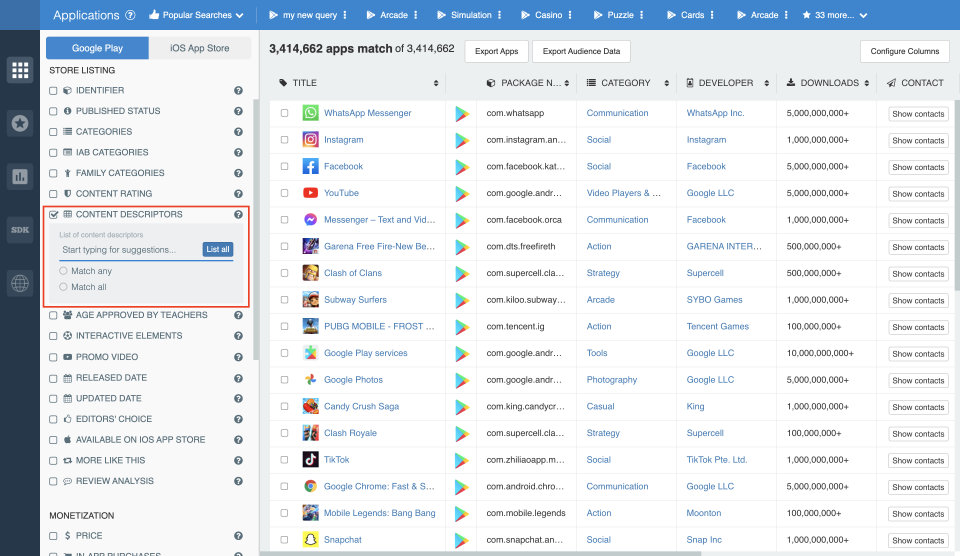Image resolution: width=960 pixels, height=556 pixels.
Task: Click help icon for CONTENT RATING filter
Action: (238, 194)
